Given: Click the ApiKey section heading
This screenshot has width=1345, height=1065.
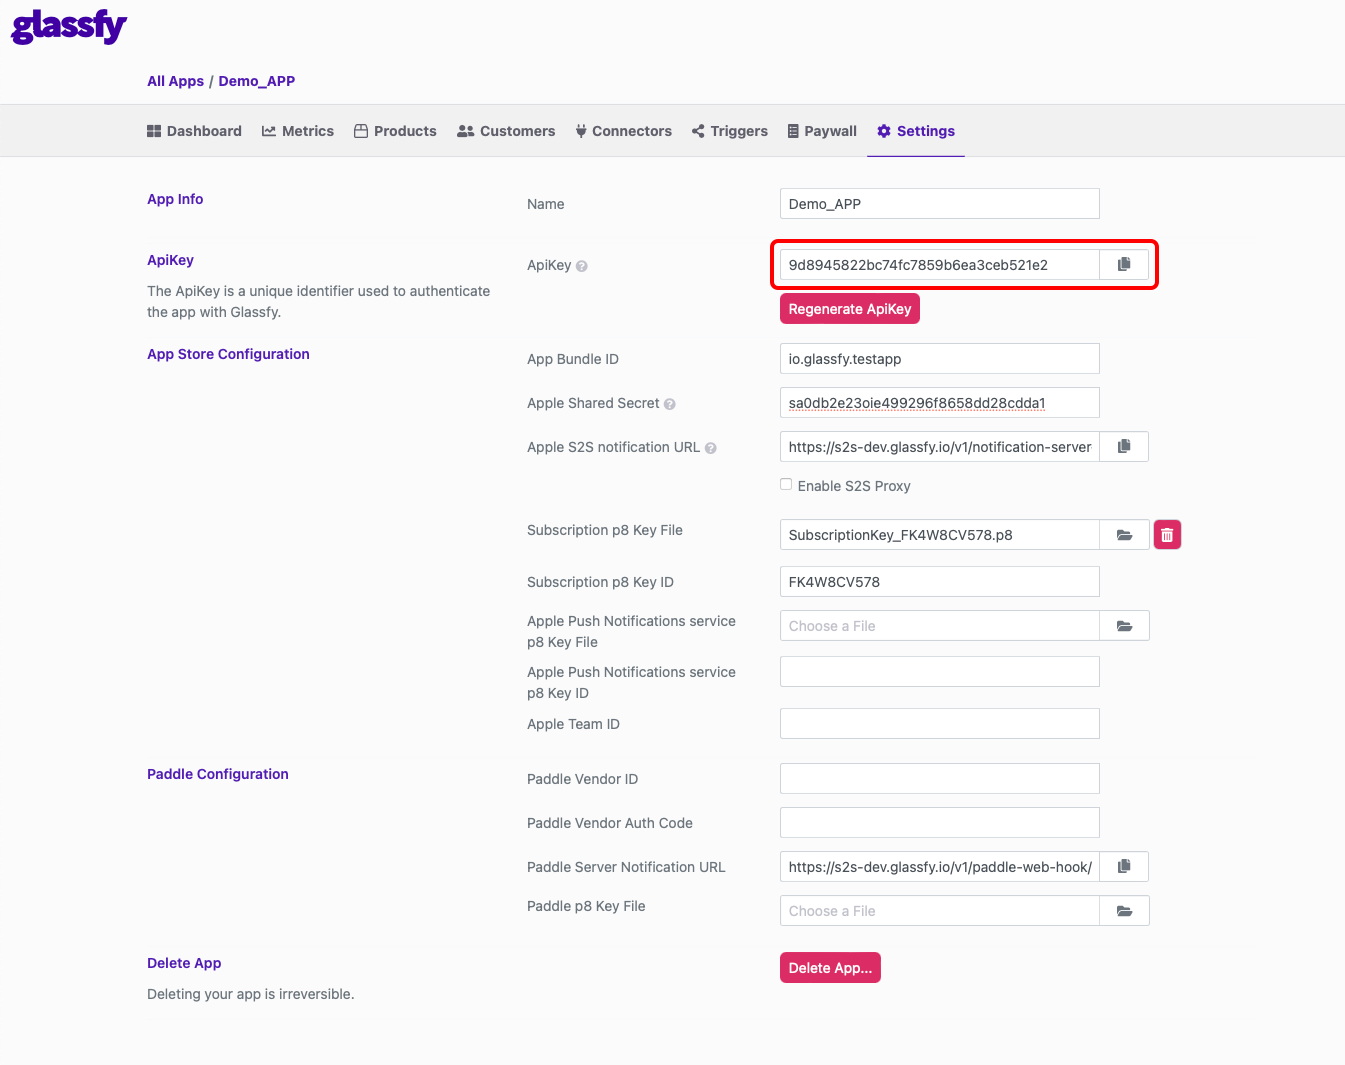Looking at the screenshot, I should 170,260.
